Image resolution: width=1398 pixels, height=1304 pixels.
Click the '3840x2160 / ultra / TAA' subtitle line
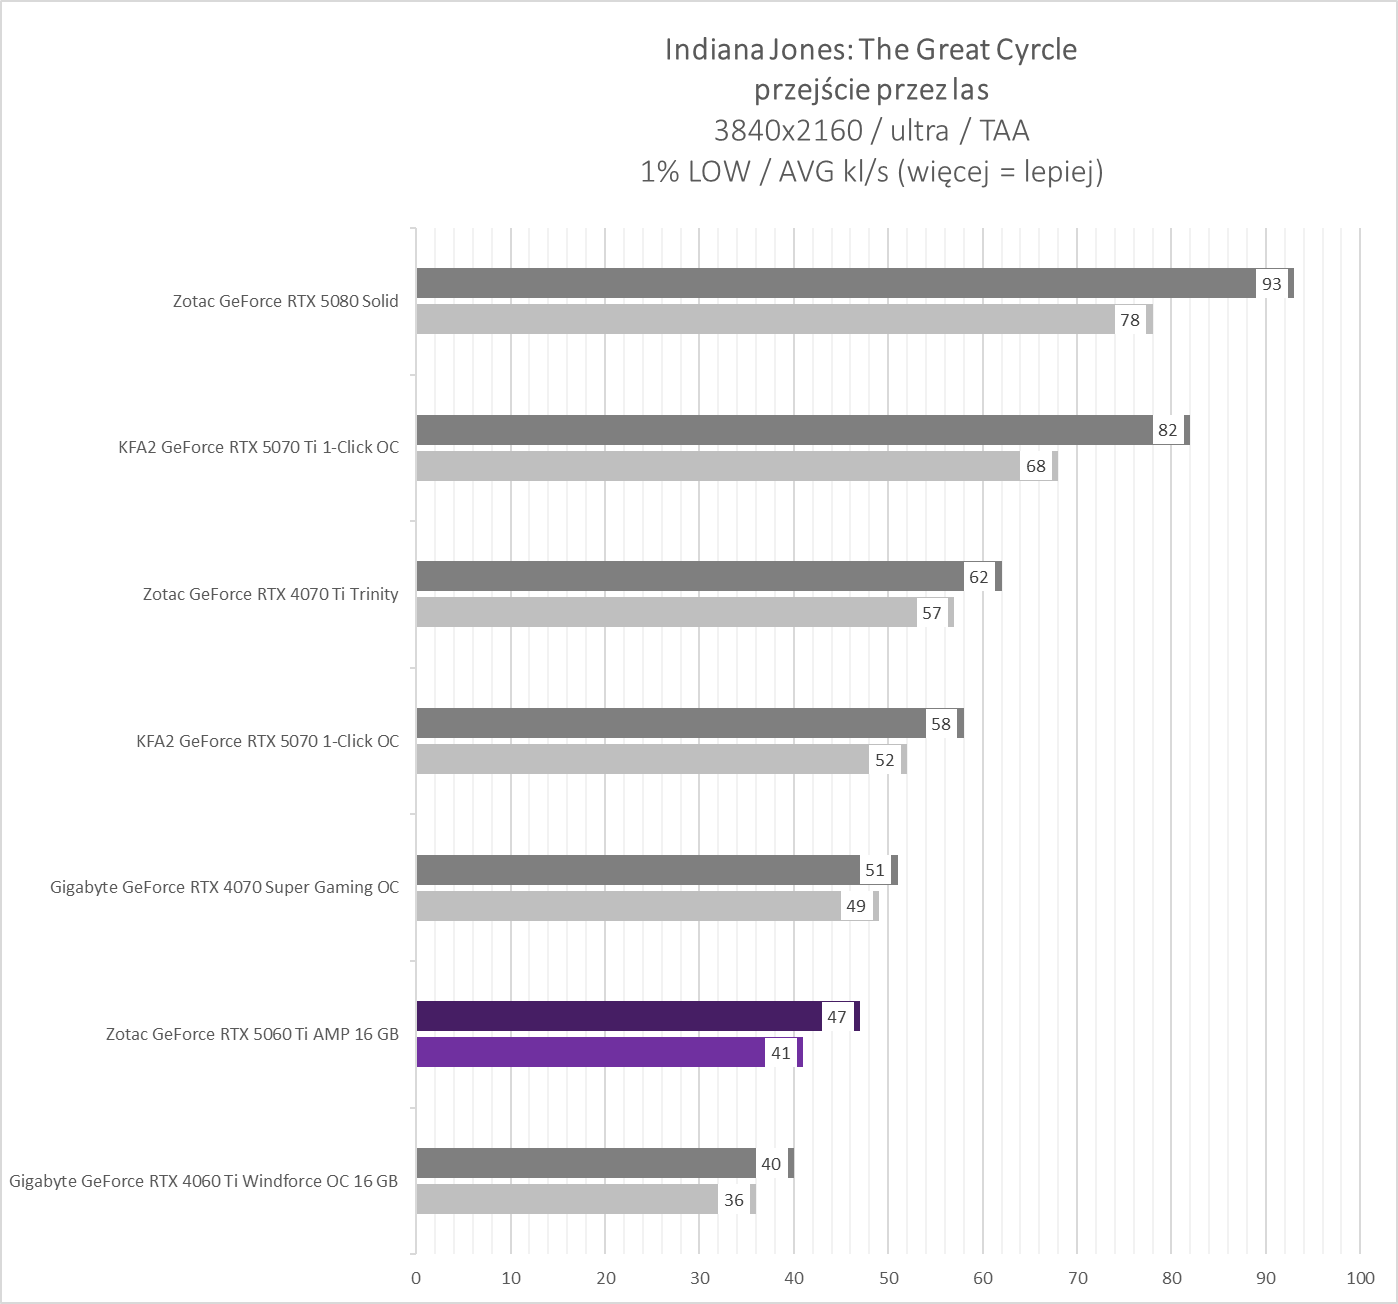(x=871, y=131)
